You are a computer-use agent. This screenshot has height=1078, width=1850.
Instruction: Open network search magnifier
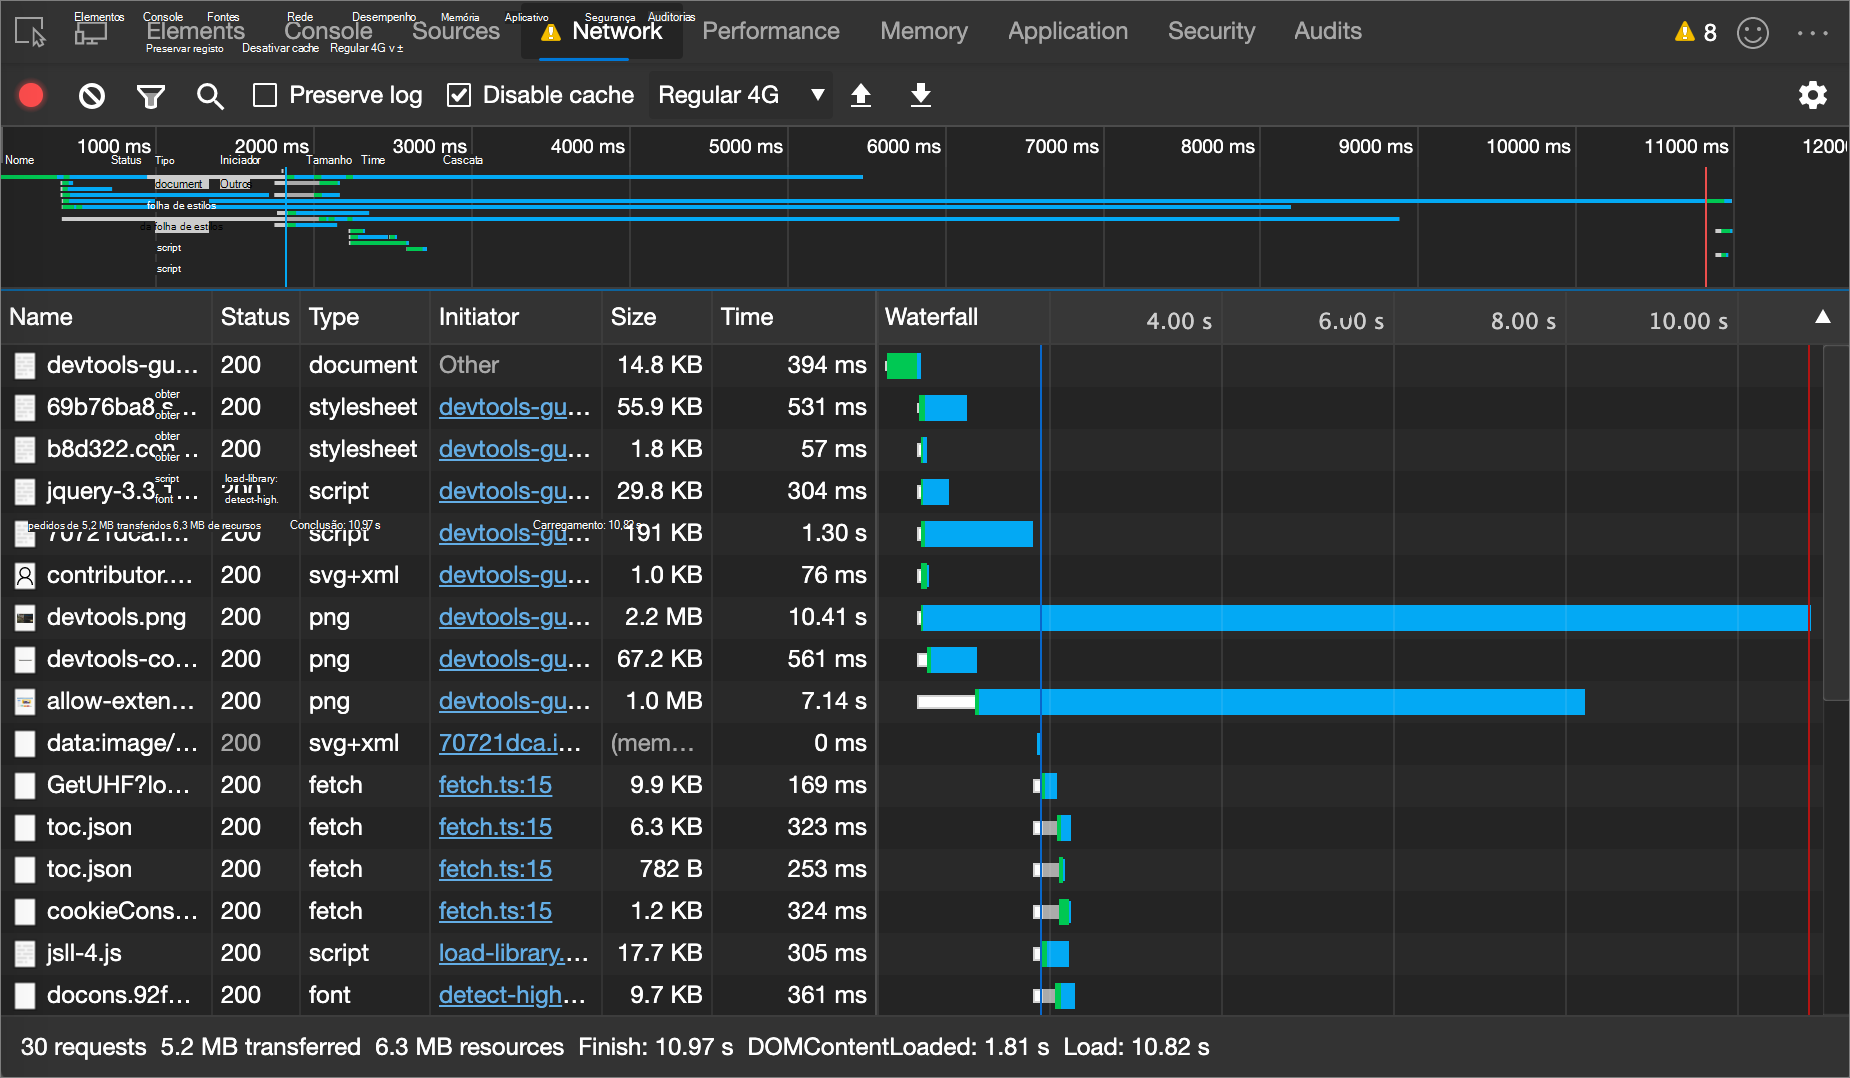[210, 96]
